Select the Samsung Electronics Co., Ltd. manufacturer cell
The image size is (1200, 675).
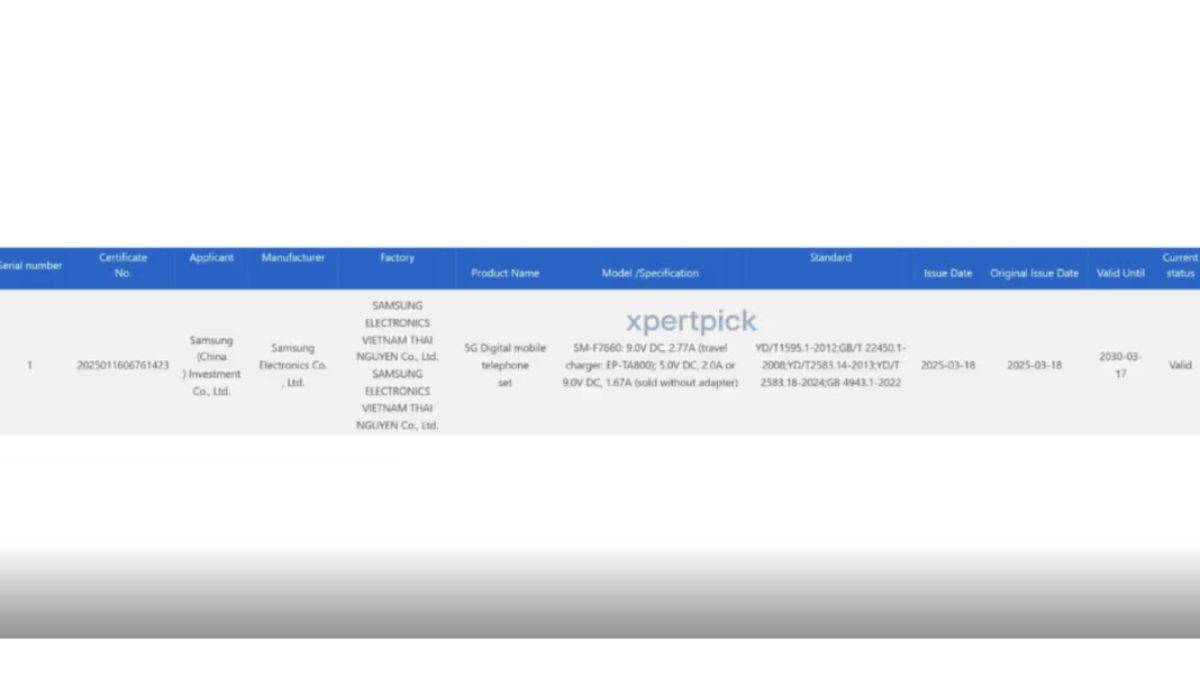(x=293, y=365)
